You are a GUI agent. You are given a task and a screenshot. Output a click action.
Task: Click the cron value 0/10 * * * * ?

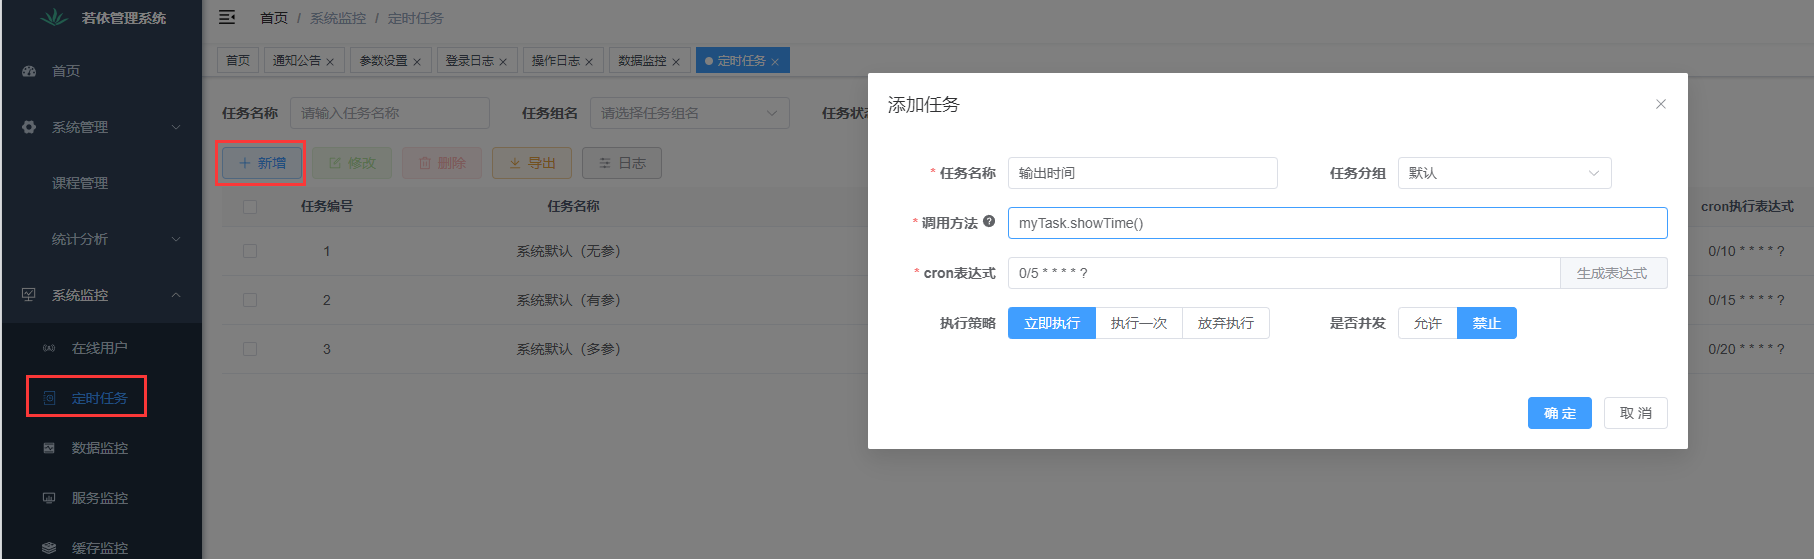[1746, 251]
